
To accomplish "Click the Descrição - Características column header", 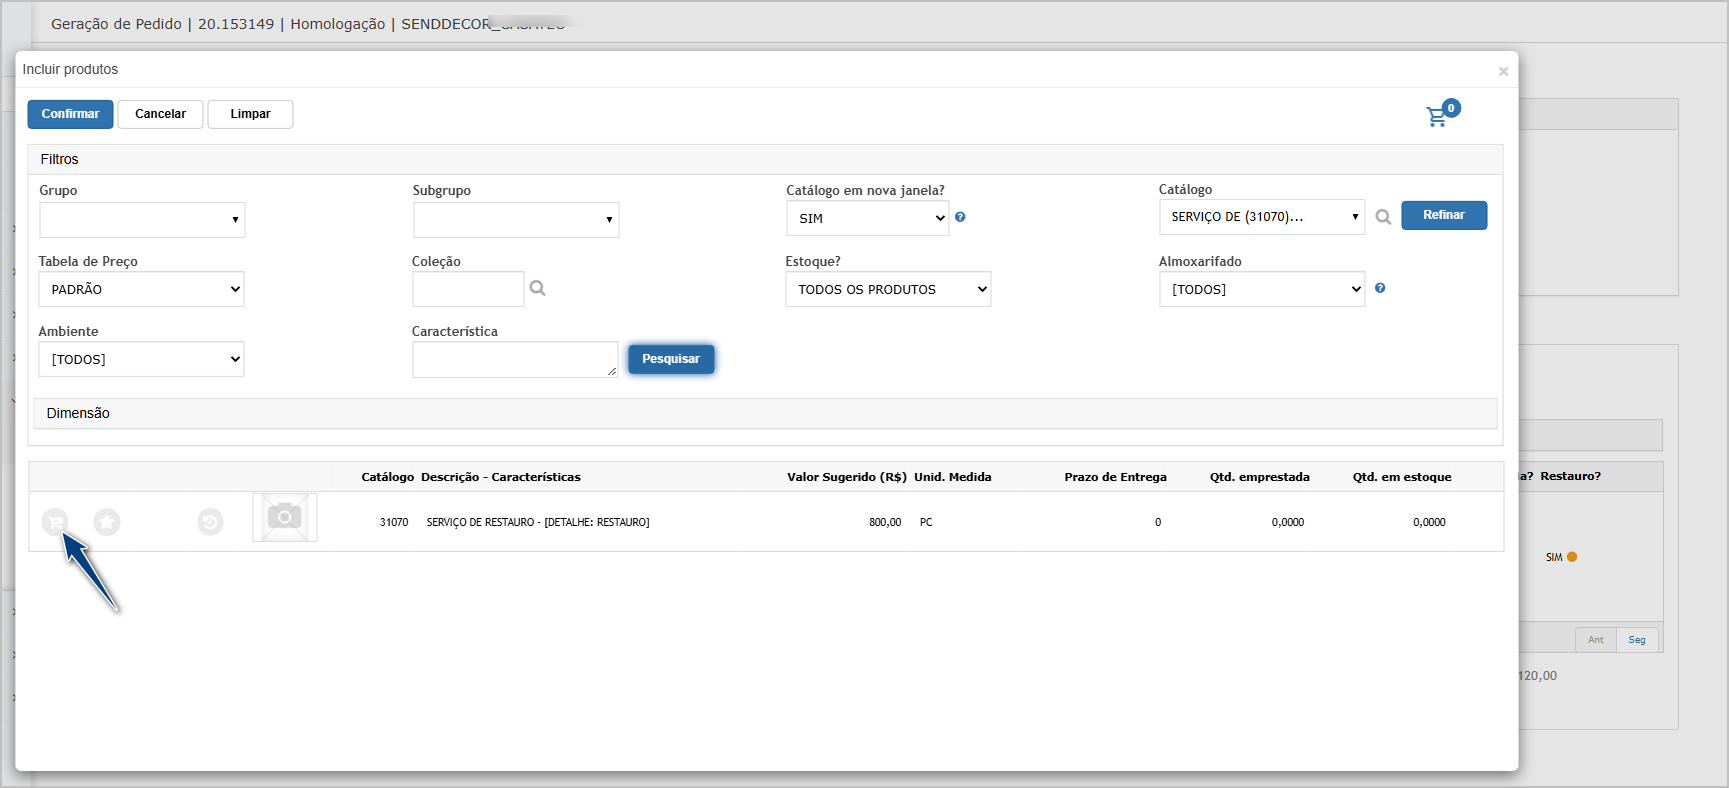I will tap(501, 477).
